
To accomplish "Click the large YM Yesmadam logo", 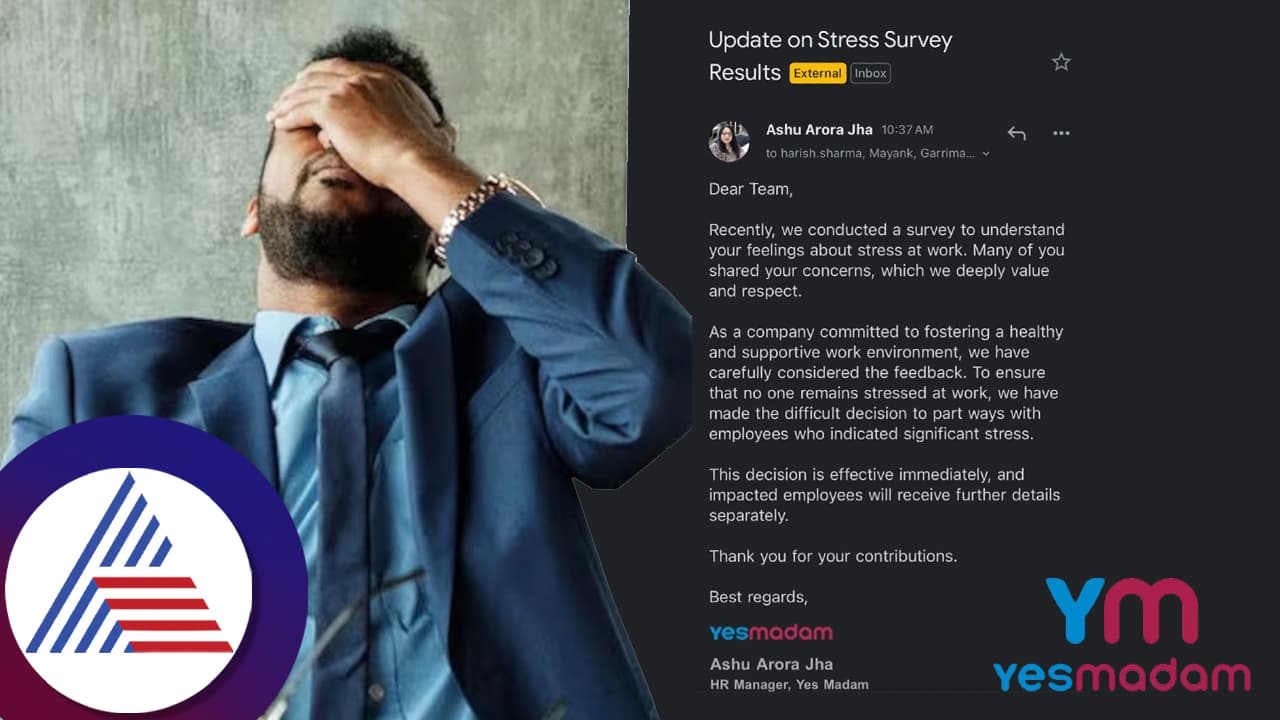I will tap(1121, 635).
